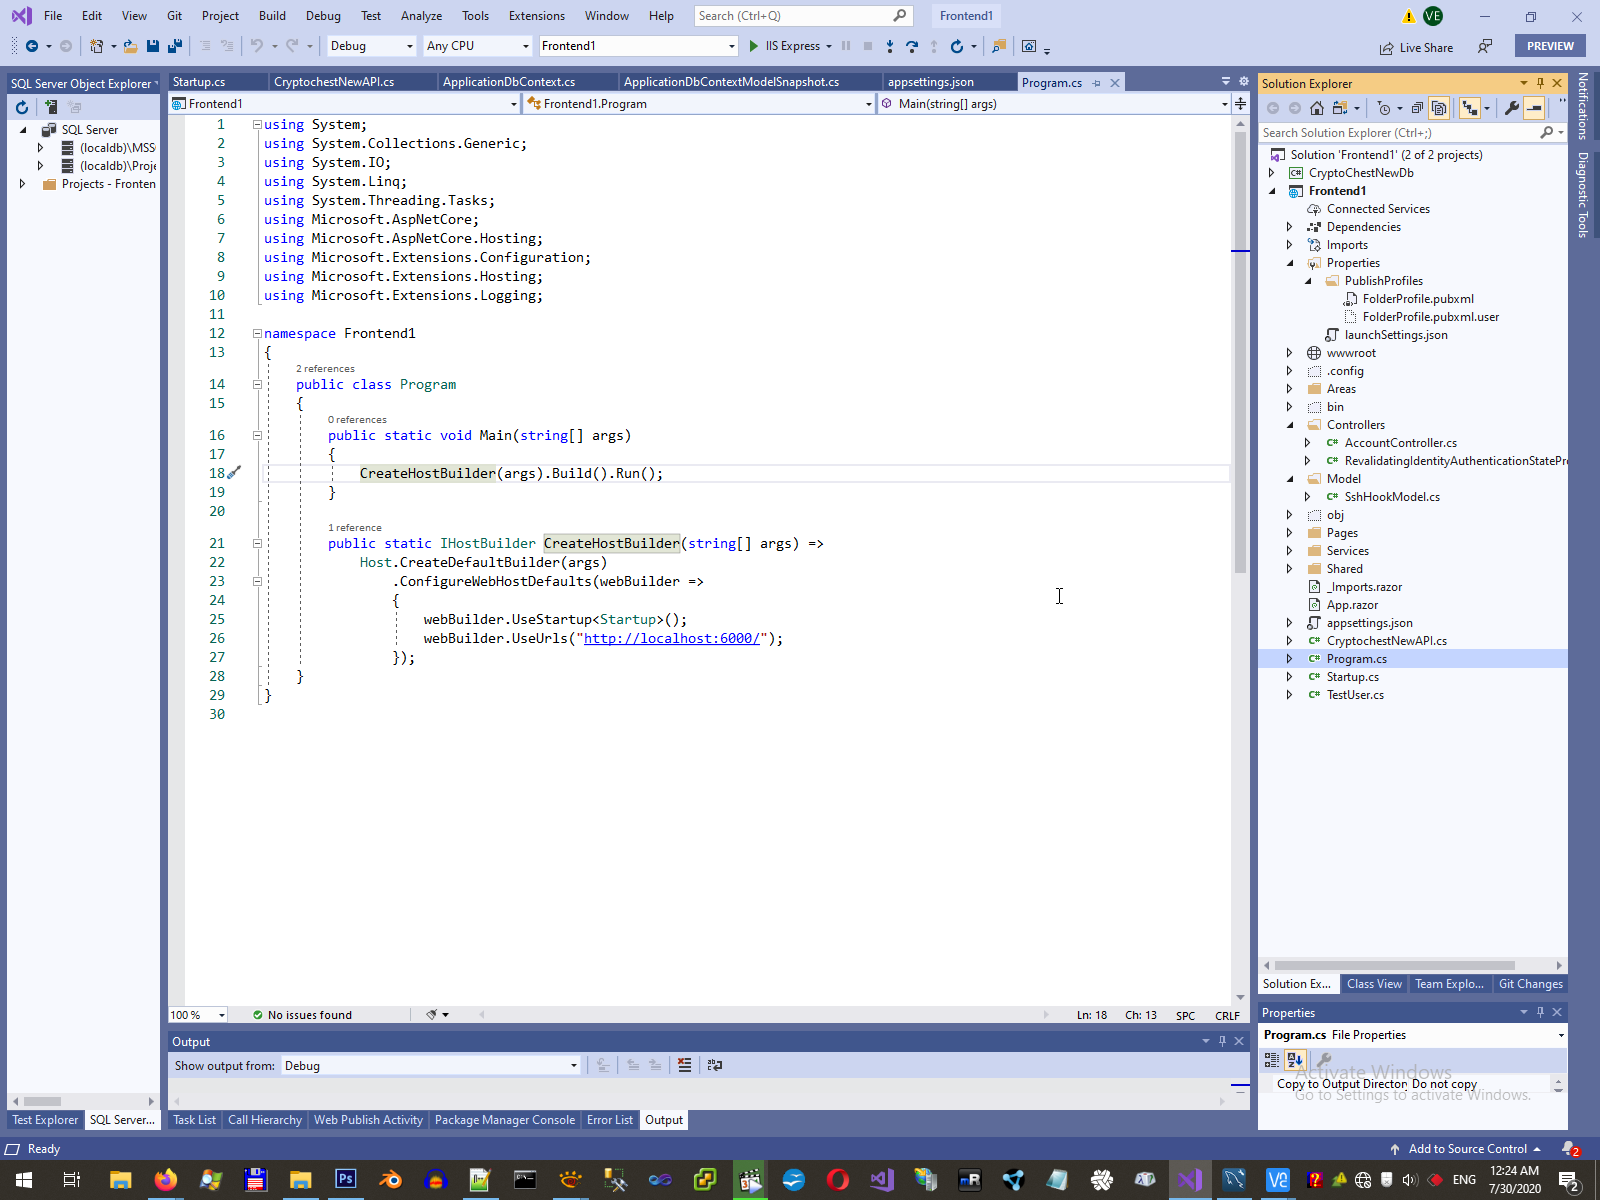Open the Debug configuration dropdown
This screenshot has height=1200, width=1600.
(371, 46)
